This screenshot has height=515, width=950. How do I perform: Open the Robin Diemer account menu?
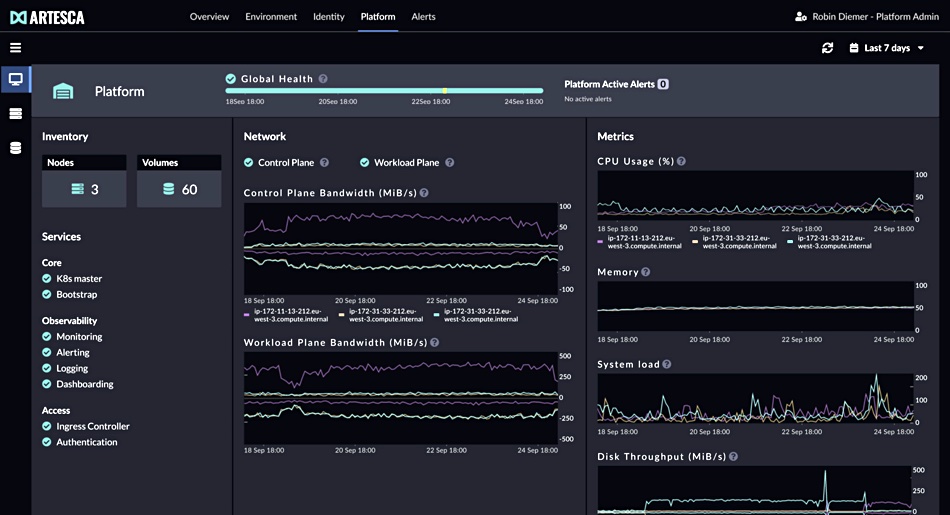pos(875,16)
